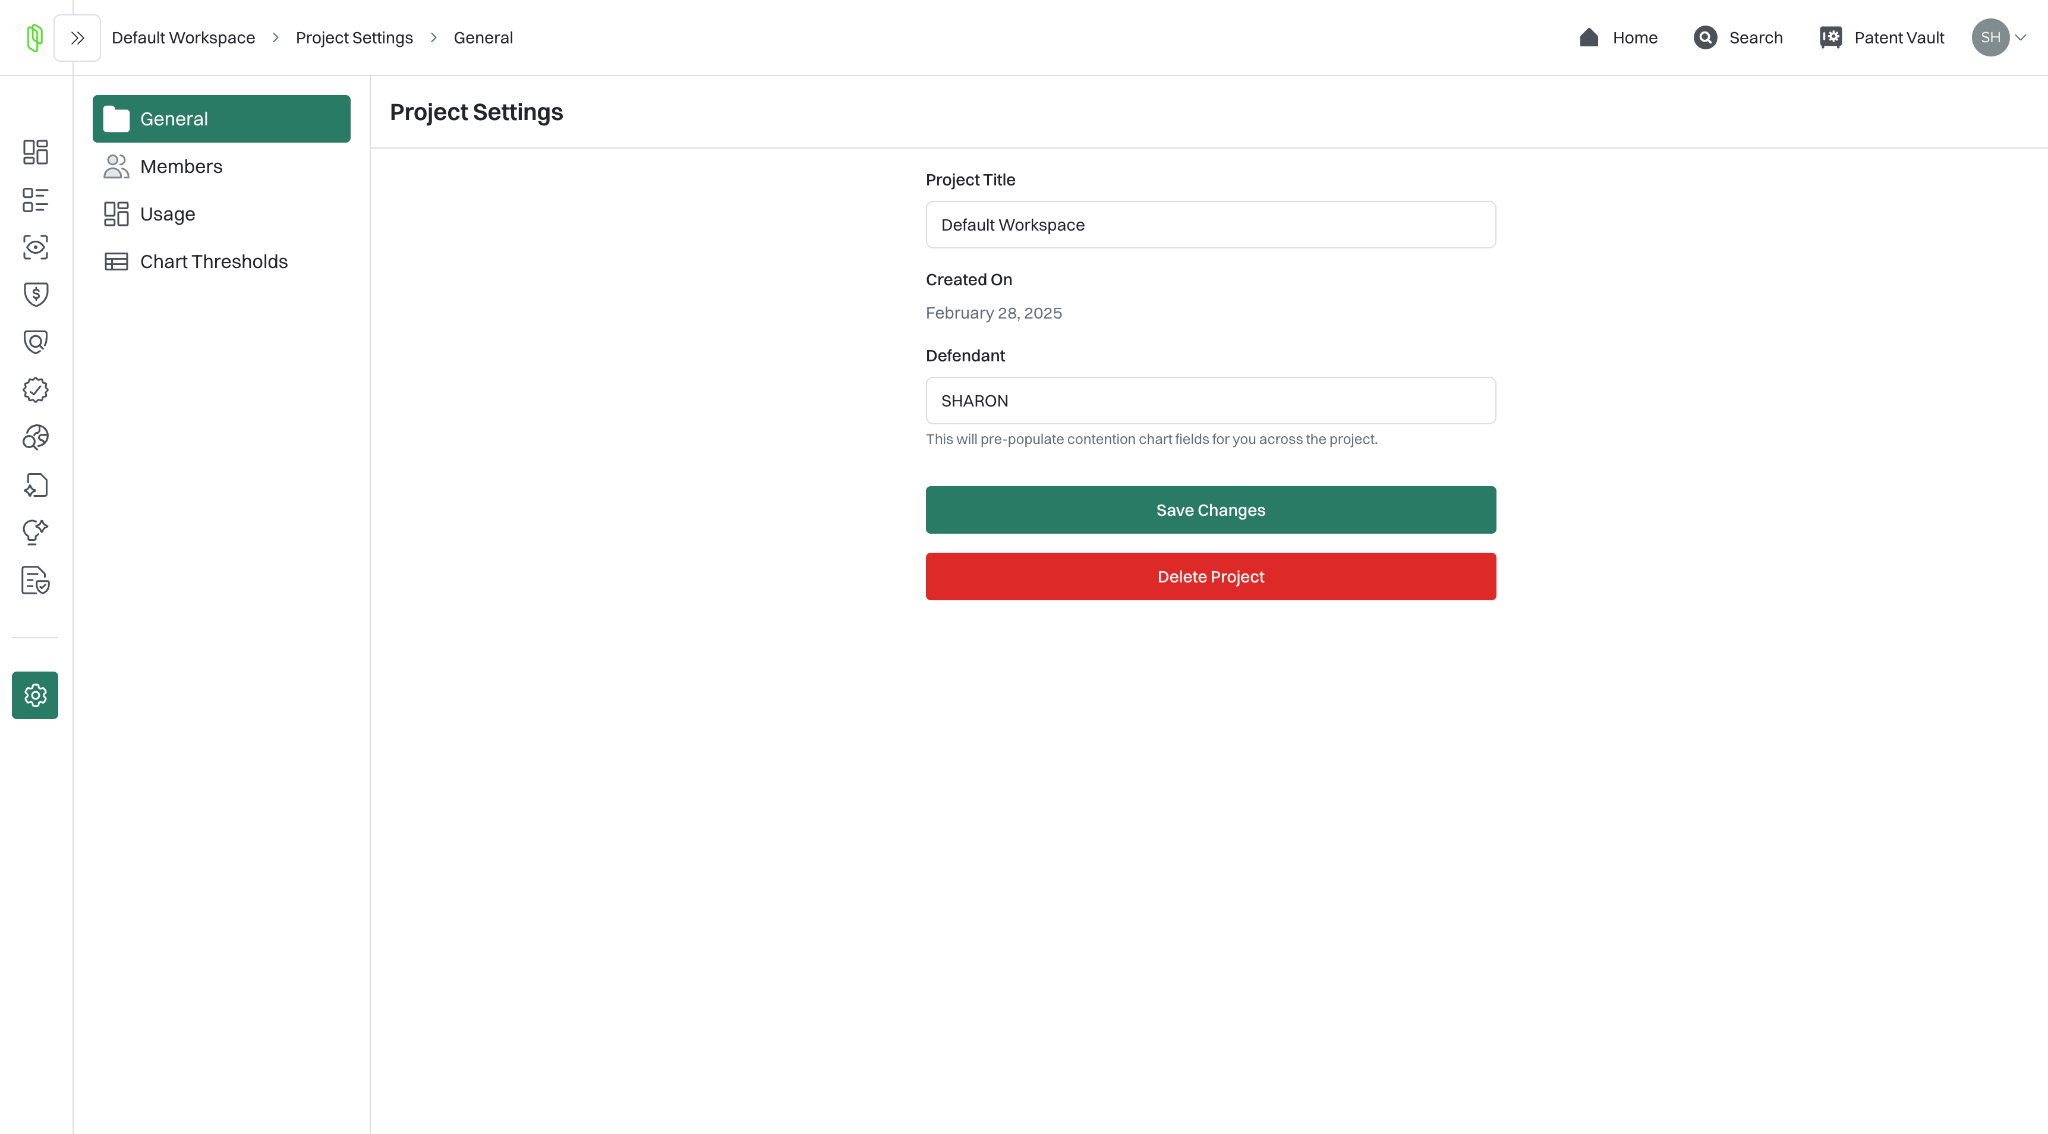Click the settings gear icon
The height and width of the screenshot is (1134, 2048).
coord(35,695)
